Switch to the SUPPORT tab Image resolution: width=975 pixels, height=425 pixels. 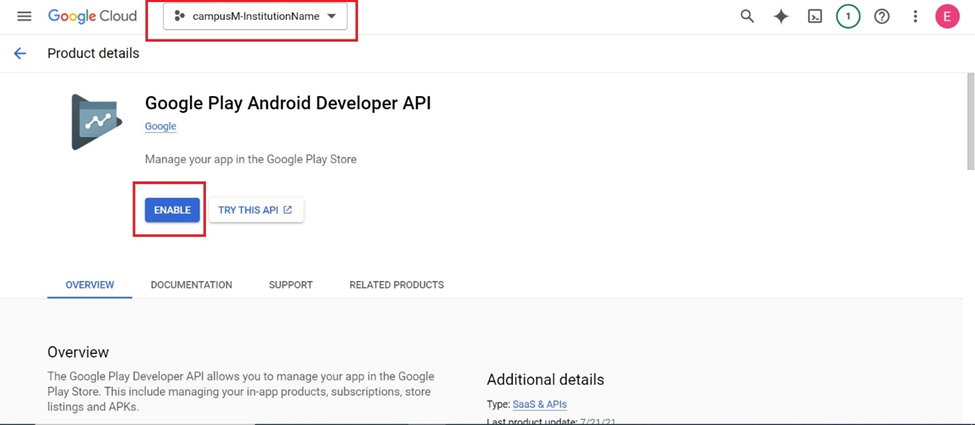pos(290,285)
